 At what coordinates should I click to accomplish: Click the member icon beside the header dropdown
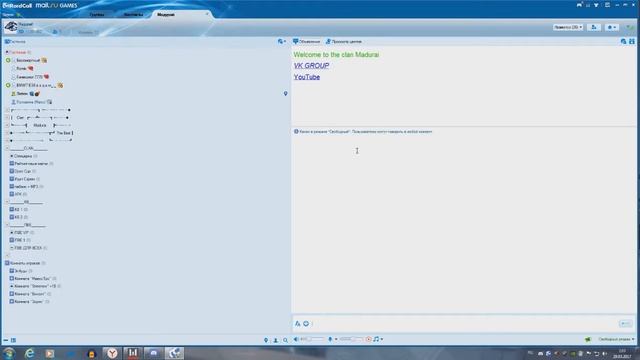tap(594, 27)
